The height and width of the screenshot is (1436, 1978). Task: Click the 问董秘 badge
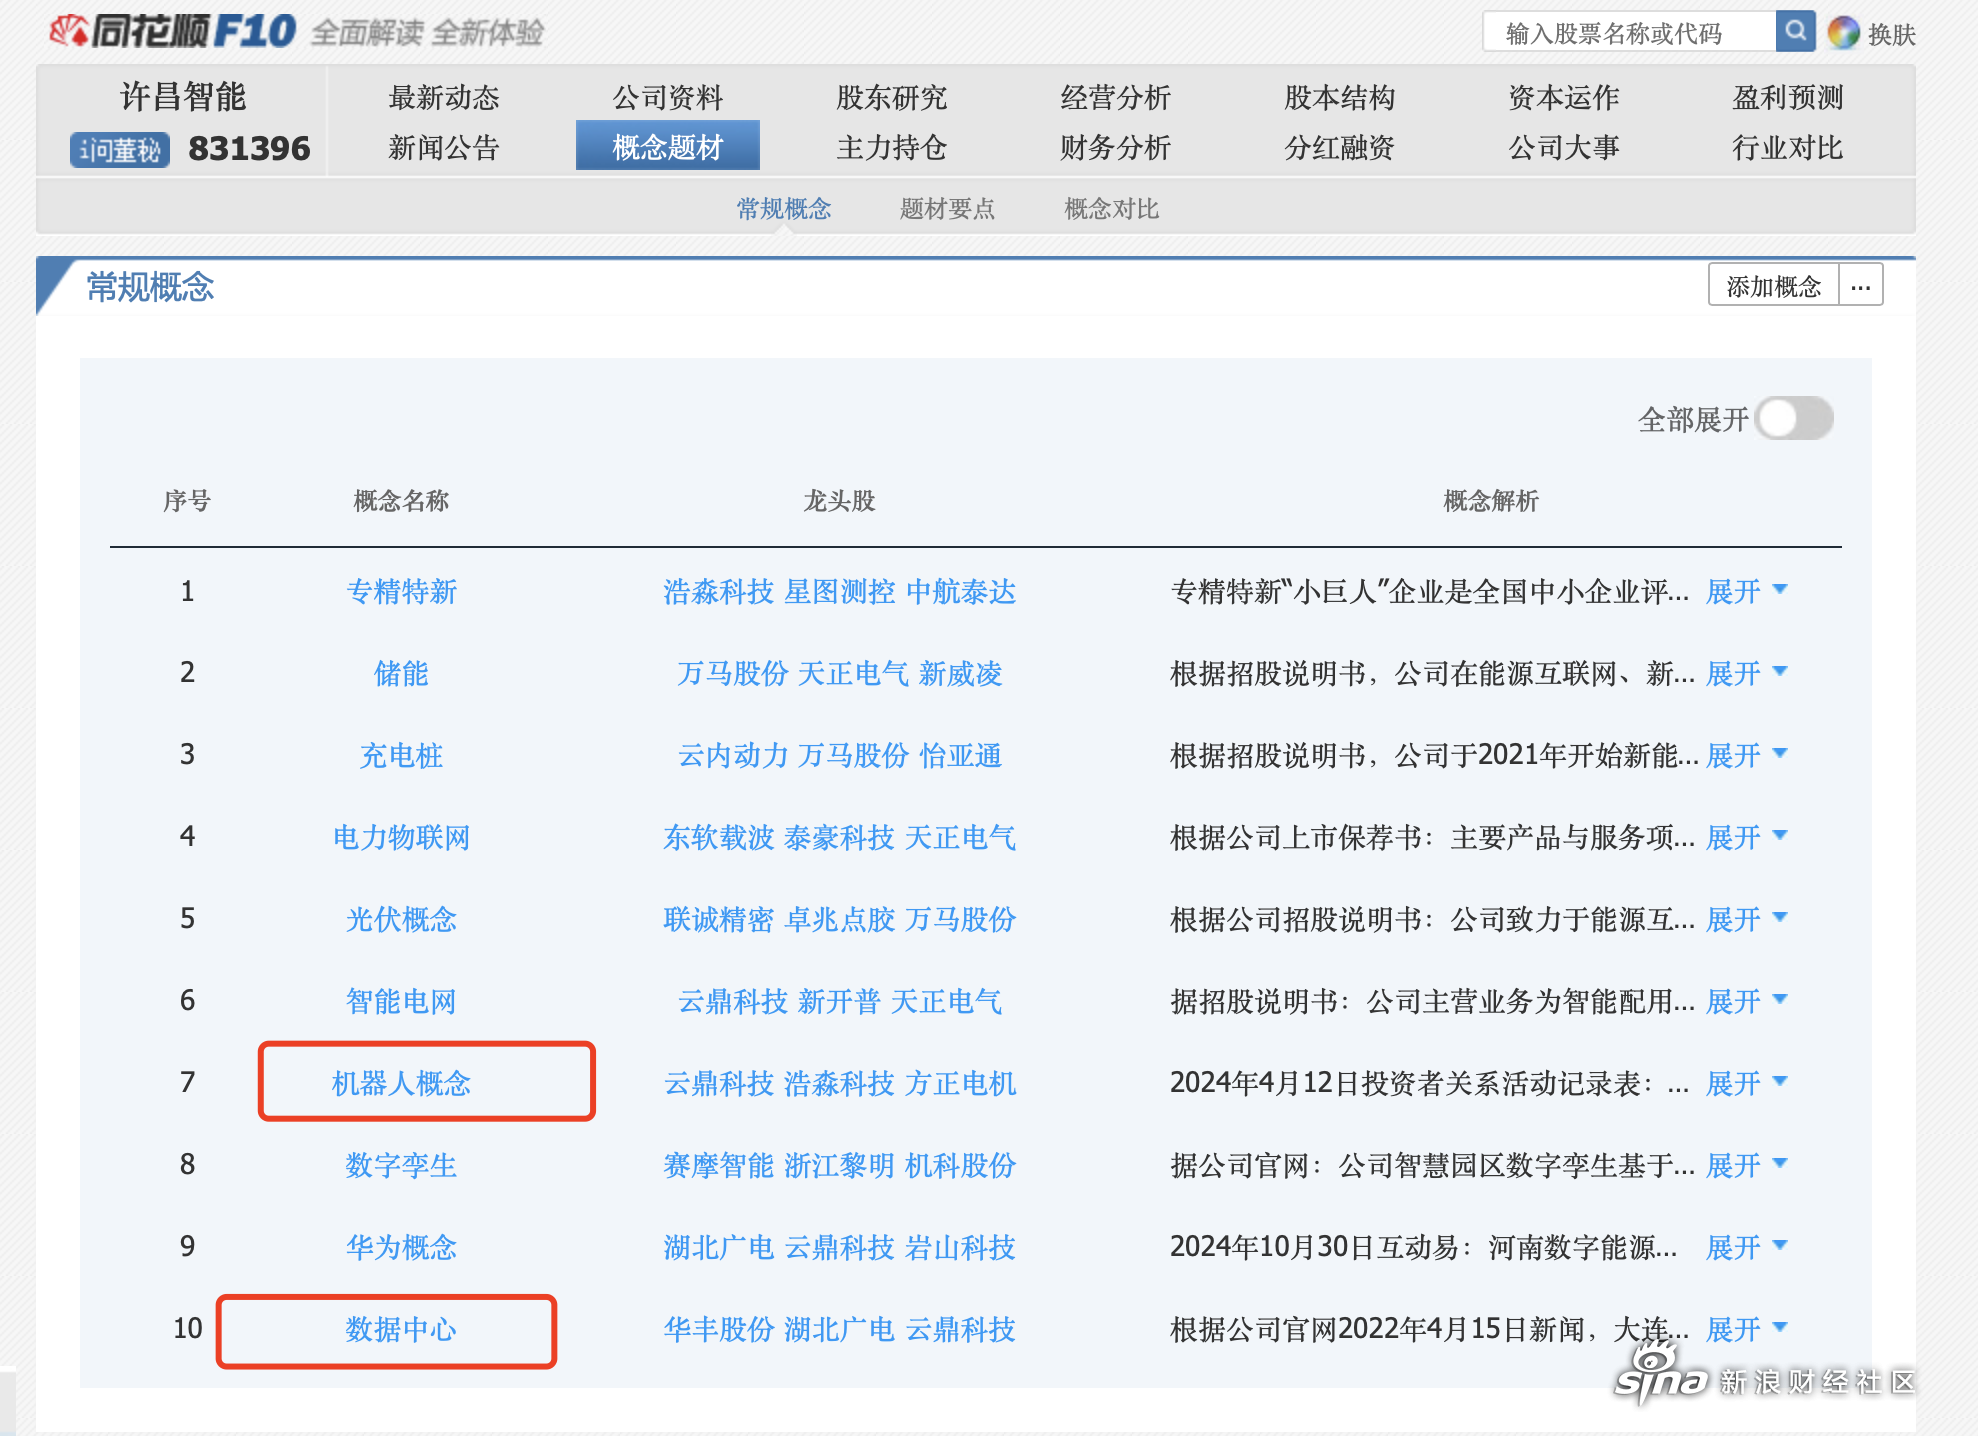coord(120,150)
